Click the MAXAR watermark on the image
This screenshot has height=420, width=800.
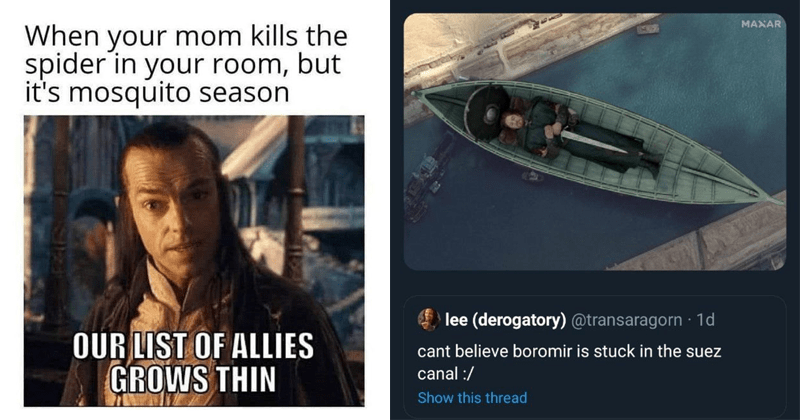tap(761, 24)
